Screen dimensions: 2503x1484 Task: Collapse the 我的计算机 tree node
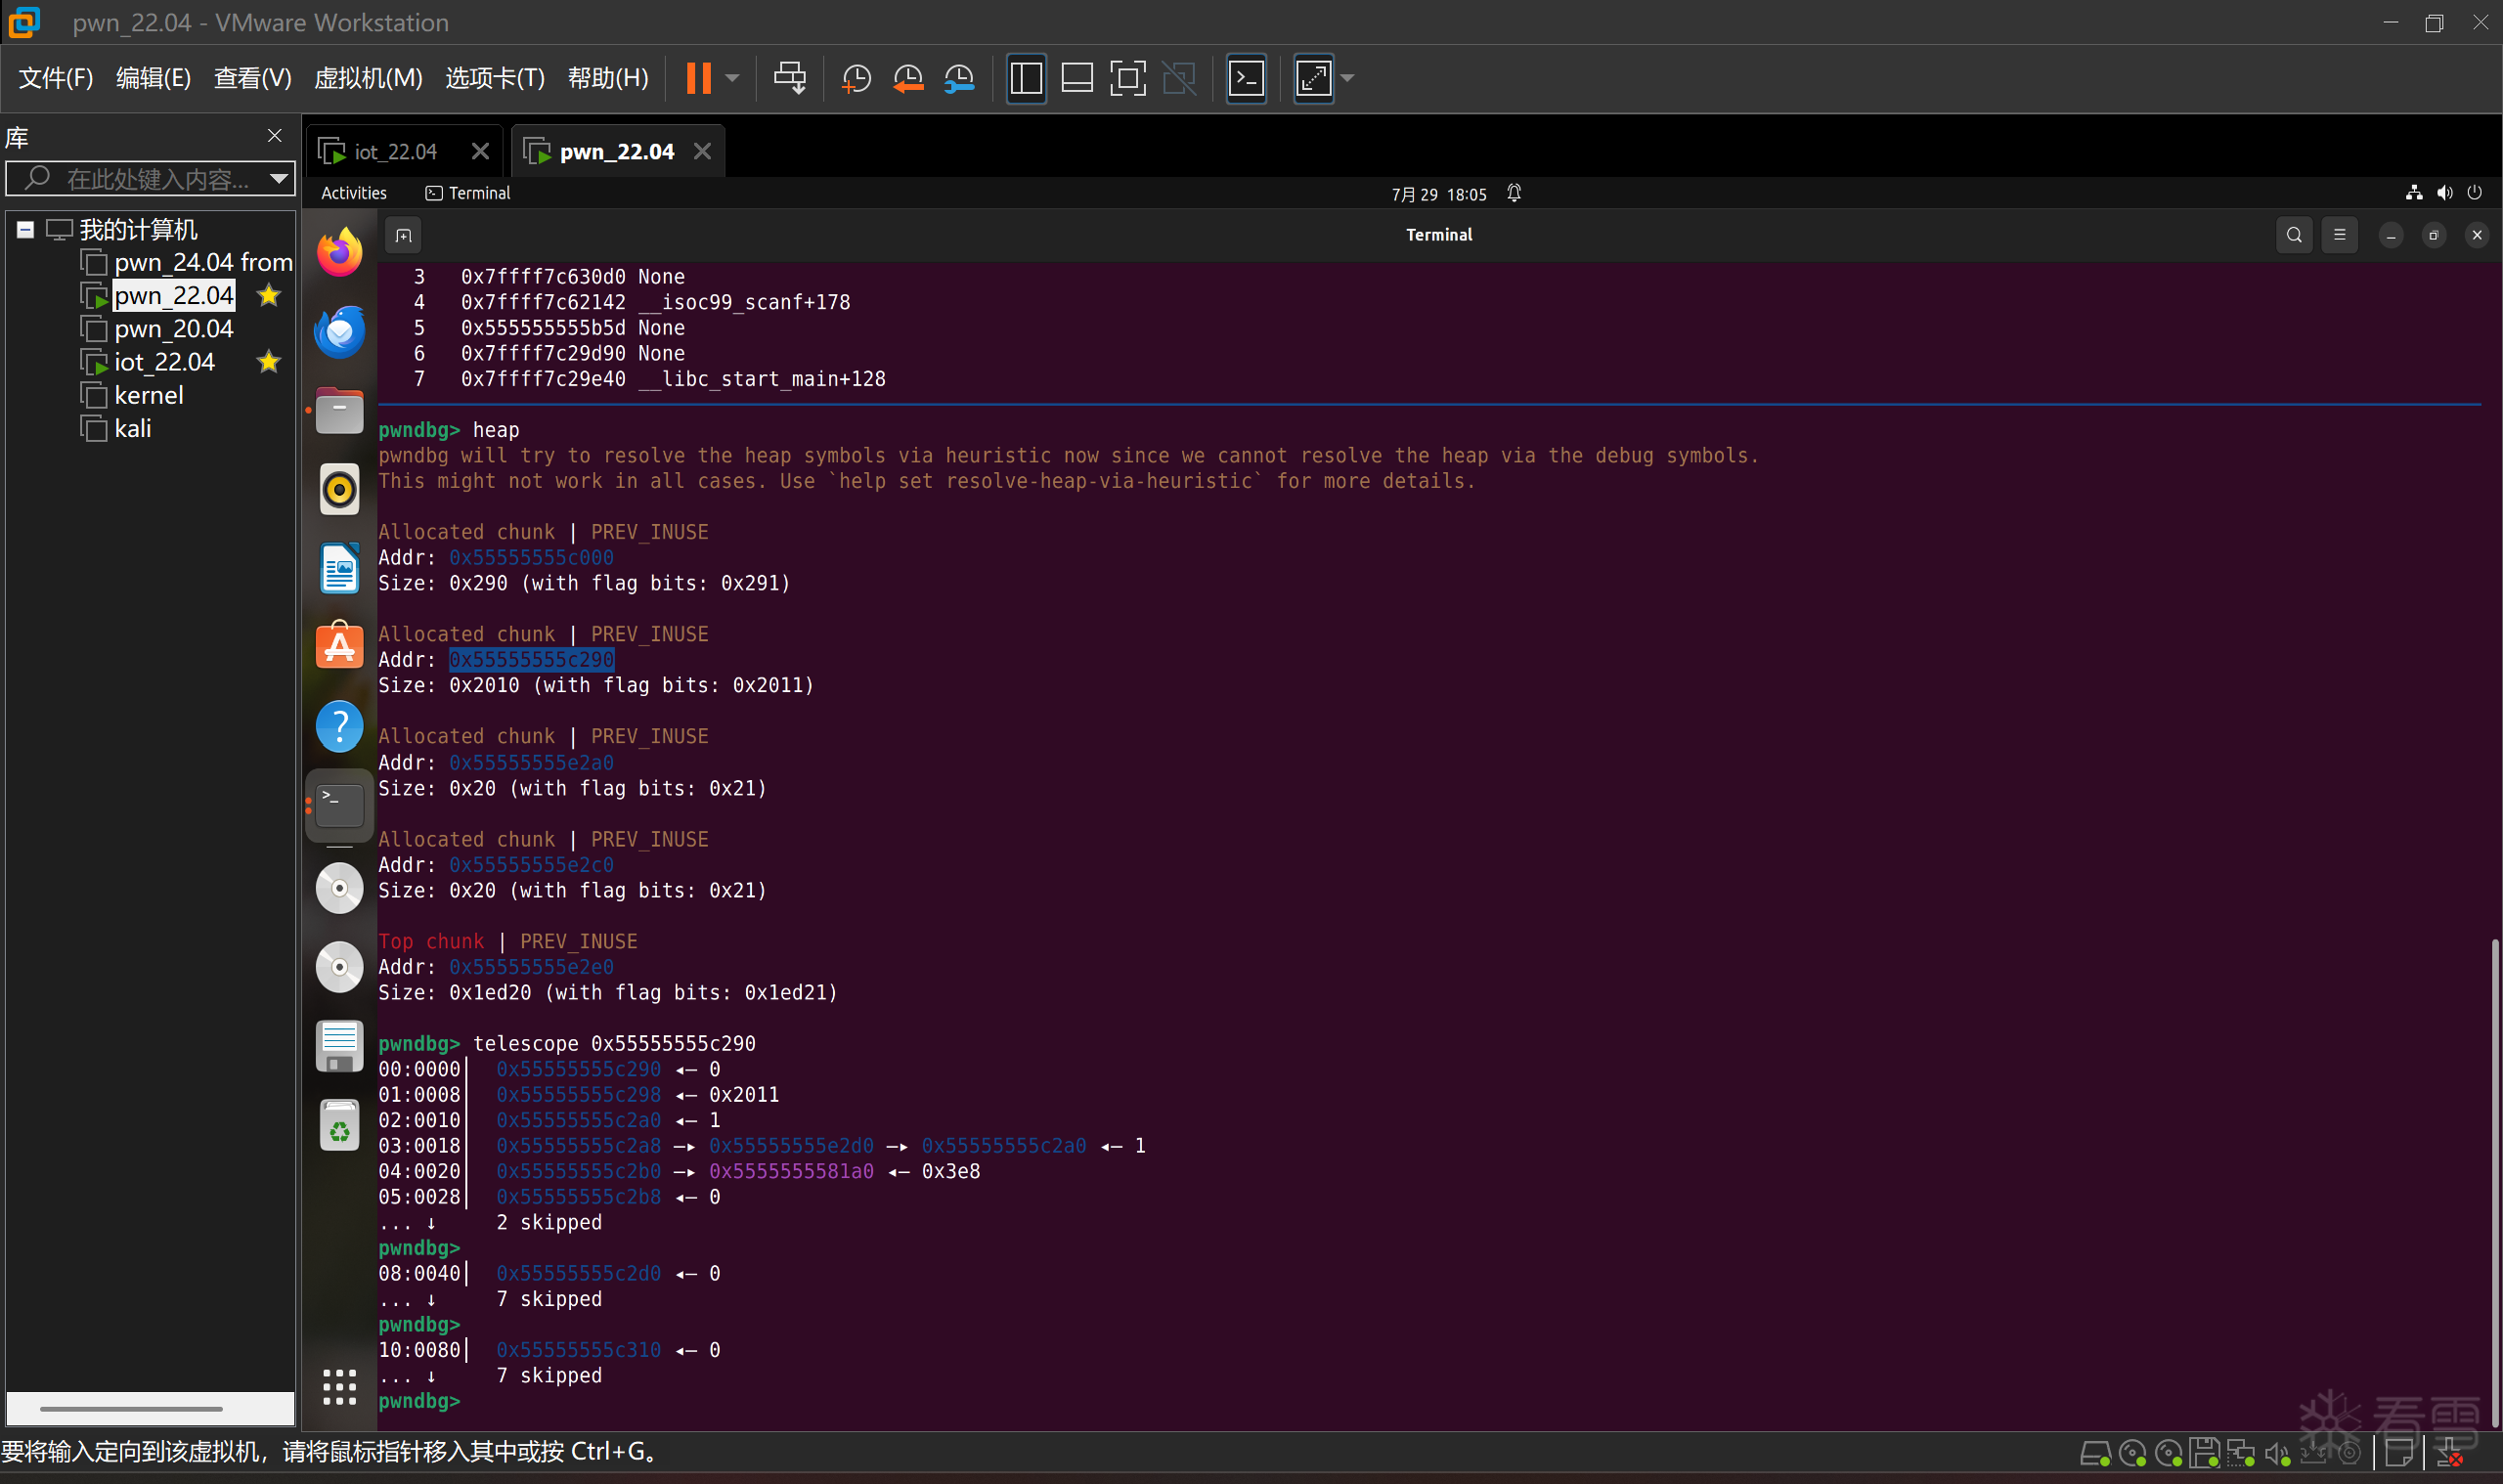click(25, 230)
